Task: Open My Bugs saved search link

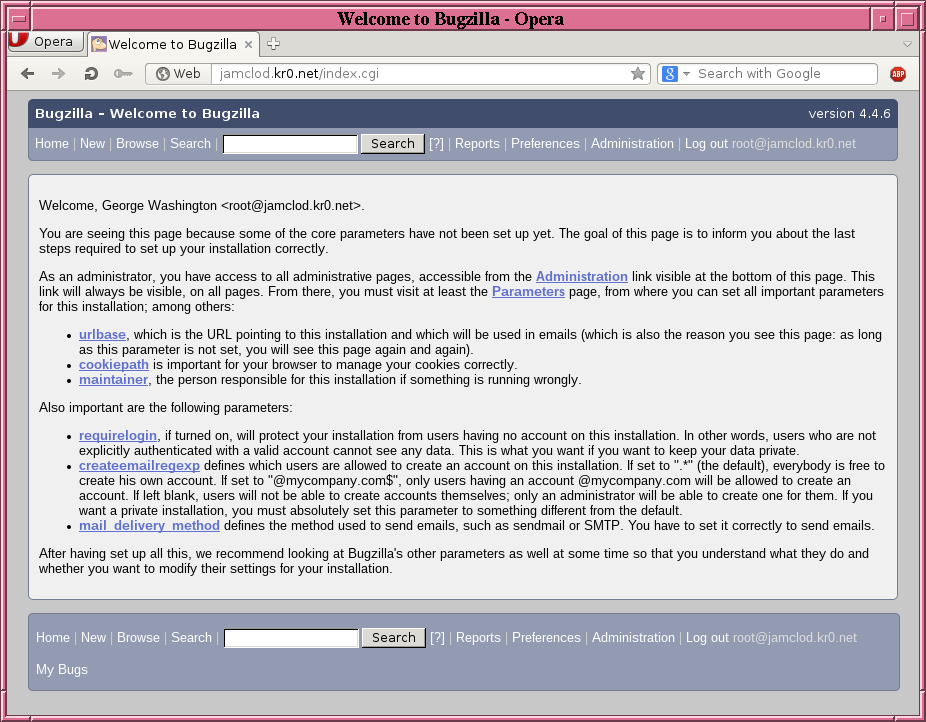Action: [x=62, y=670]
